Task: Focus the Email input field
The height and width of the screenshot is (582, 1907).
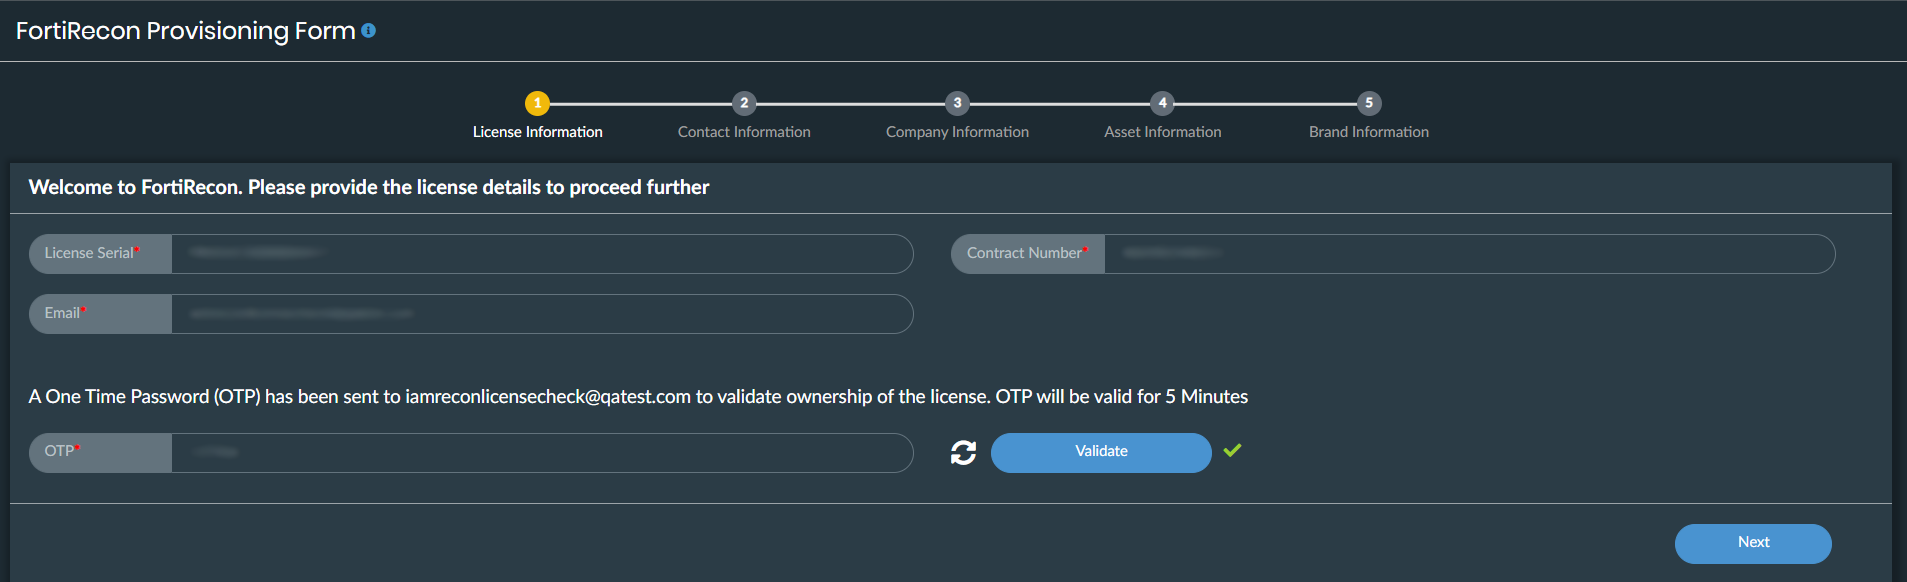Action: tap(541, 314)
